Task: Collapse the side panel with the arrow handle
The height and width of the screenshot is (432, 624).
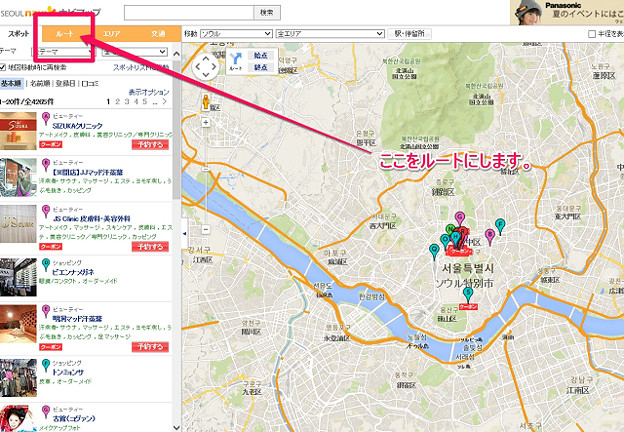Action: coord(185,234)
